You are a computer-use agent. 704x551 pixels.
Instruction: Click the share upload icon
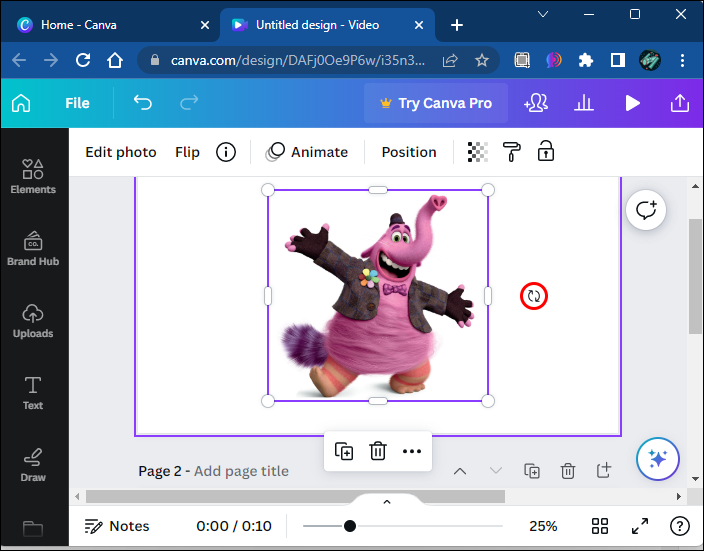click(x=680, y=103)
